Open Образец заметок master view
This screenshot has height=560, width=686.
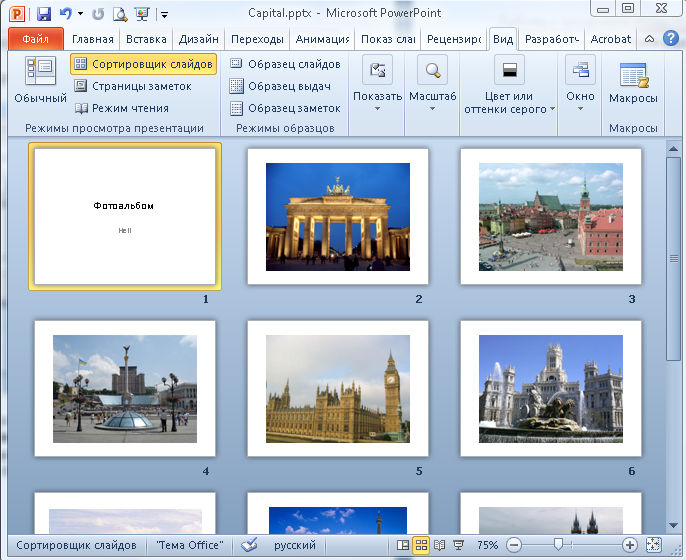coord(285,108)
